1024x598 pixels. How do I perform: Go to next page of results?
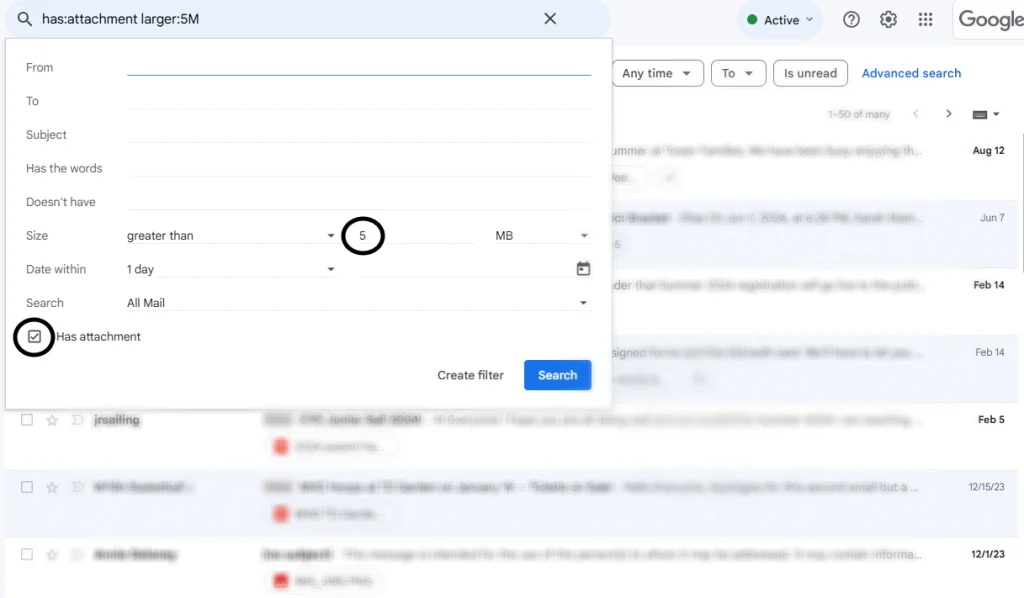click(x=948, y=114)
